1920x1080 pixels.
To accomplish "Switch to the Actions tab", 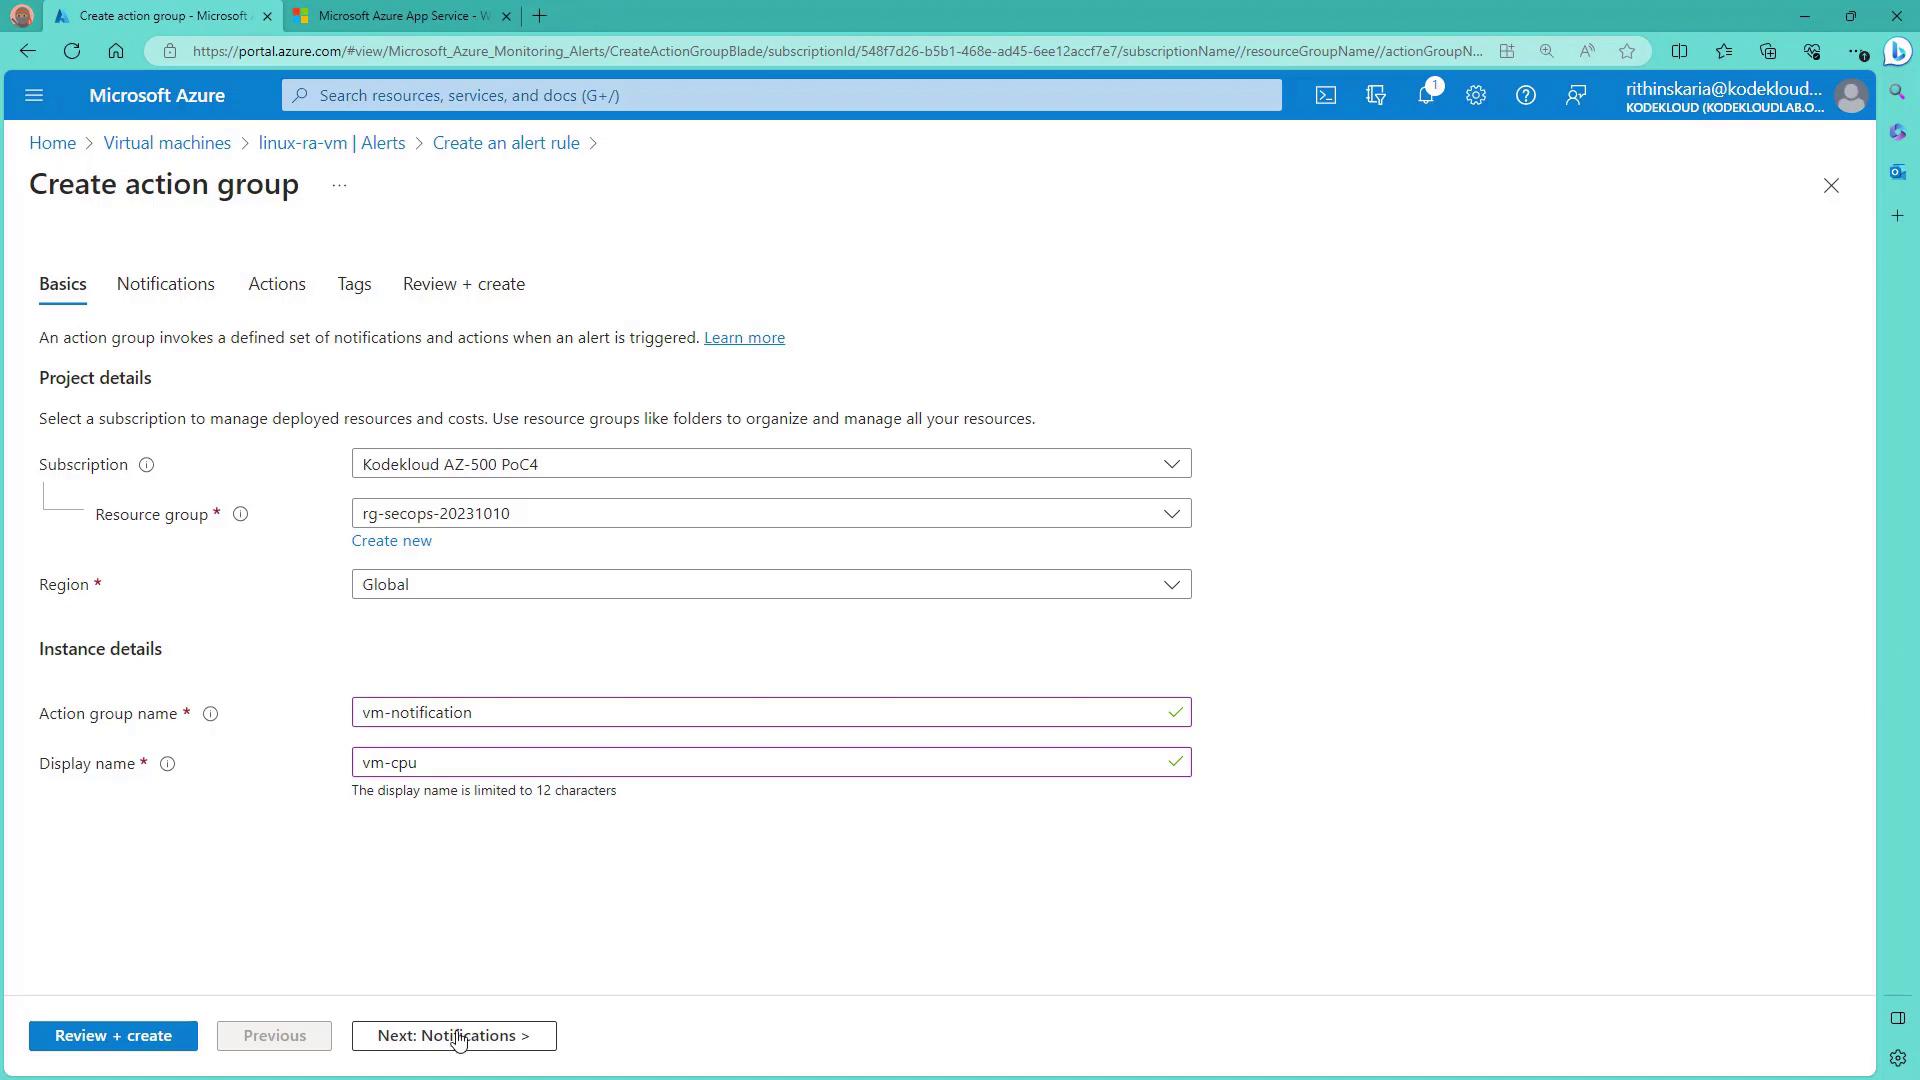I will pos(277,284).
